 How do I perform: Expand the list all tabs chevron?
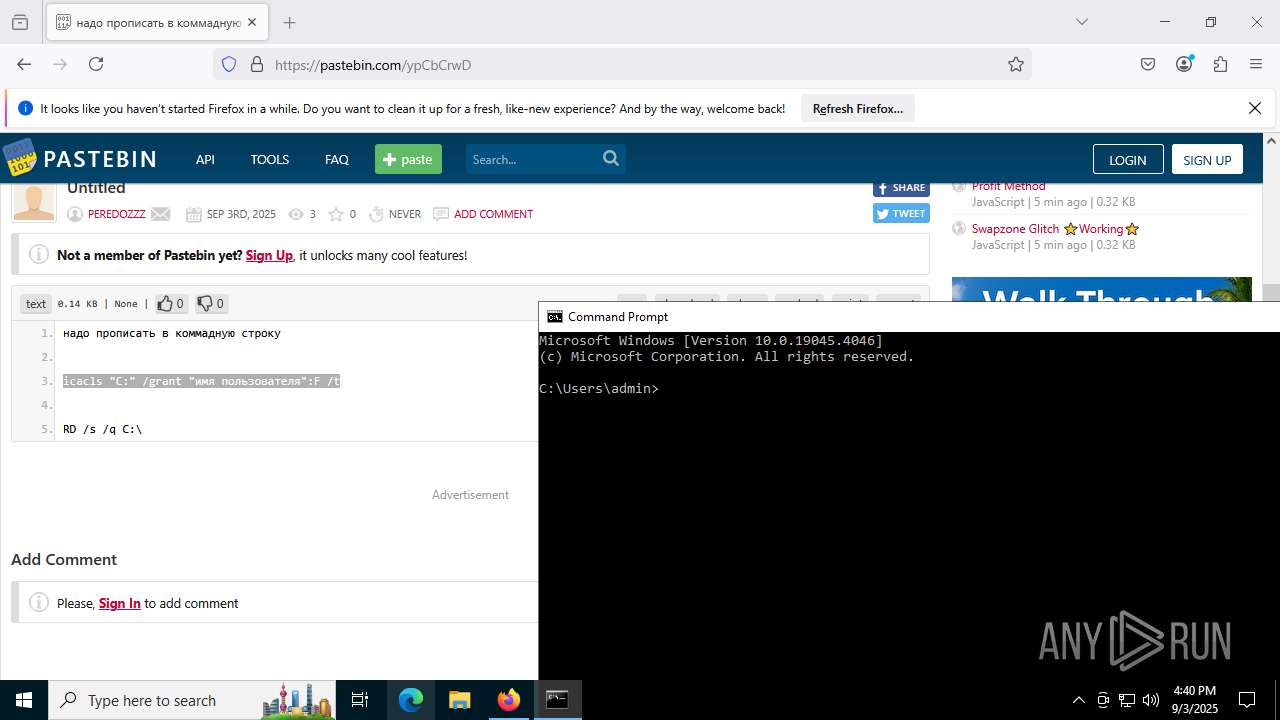pos(1081,22)
